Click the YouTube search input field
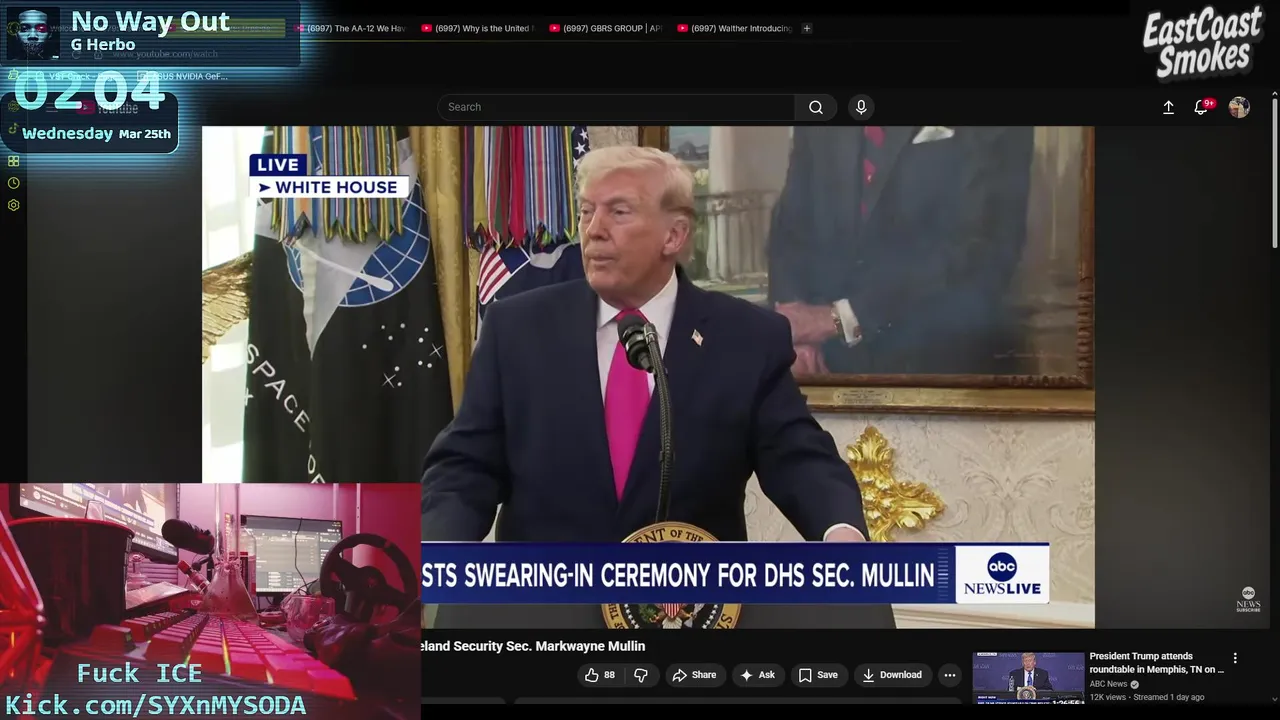Image resolution: width=1280 pixels, height=720 pixels. 616,107
